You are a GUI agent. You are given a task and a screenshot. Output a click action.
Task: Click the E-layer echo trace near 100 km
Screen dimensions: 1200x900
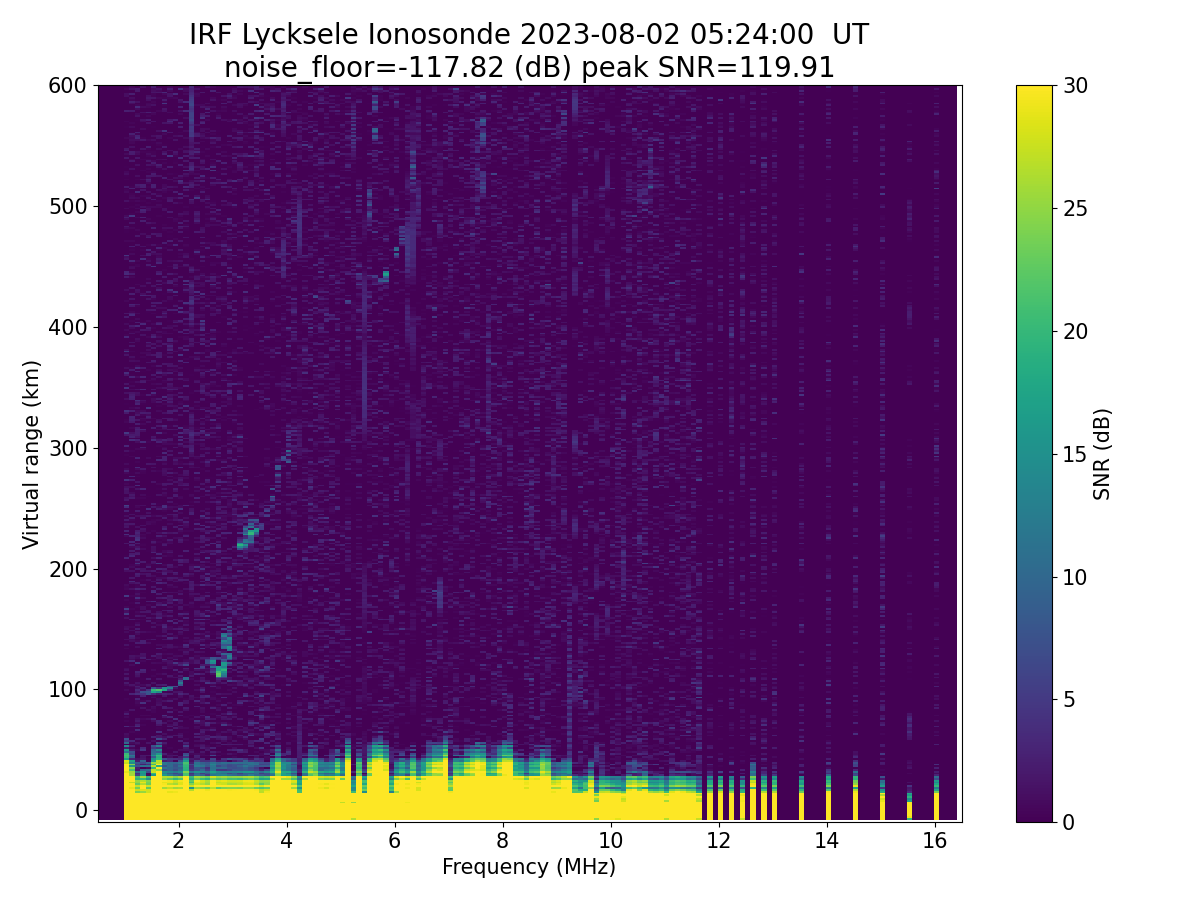click(158, 690)
